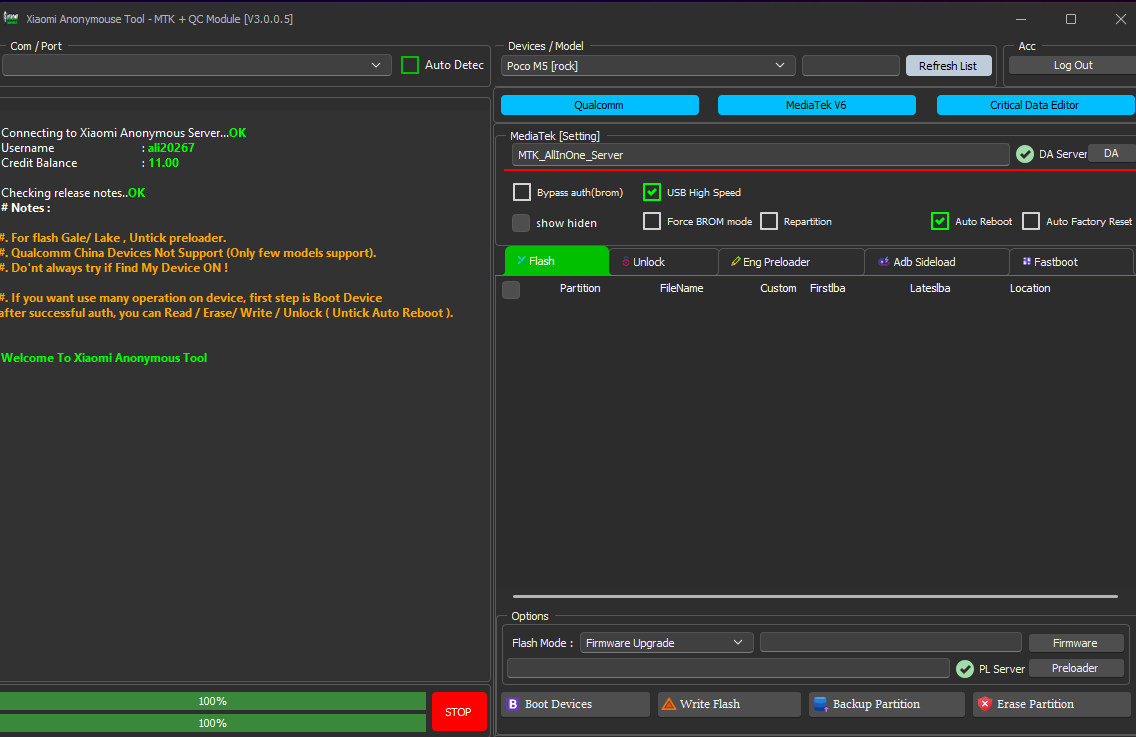Screen dimensions: 1136x737
Task: Maximize the Xiaomi Anonymous Tool window
Action: (x=1071, y=19)
